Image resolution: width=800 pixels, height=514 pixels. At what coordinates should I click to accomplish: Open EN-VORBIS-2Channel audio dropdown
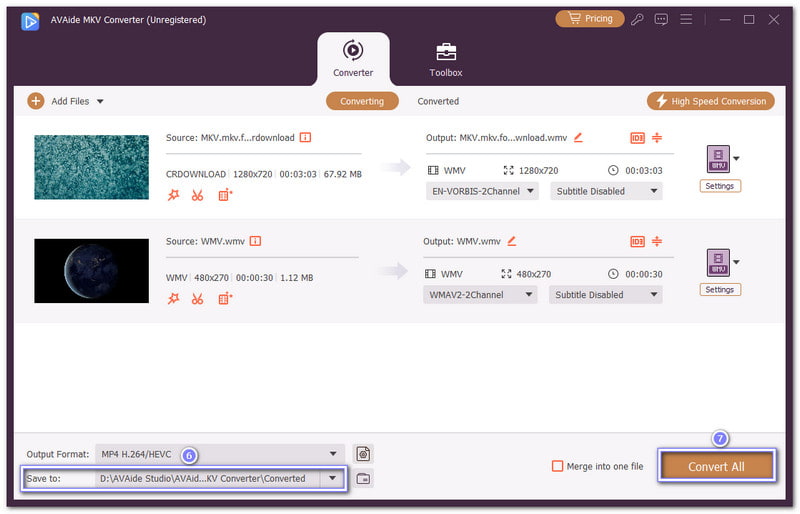click(482, 191)
